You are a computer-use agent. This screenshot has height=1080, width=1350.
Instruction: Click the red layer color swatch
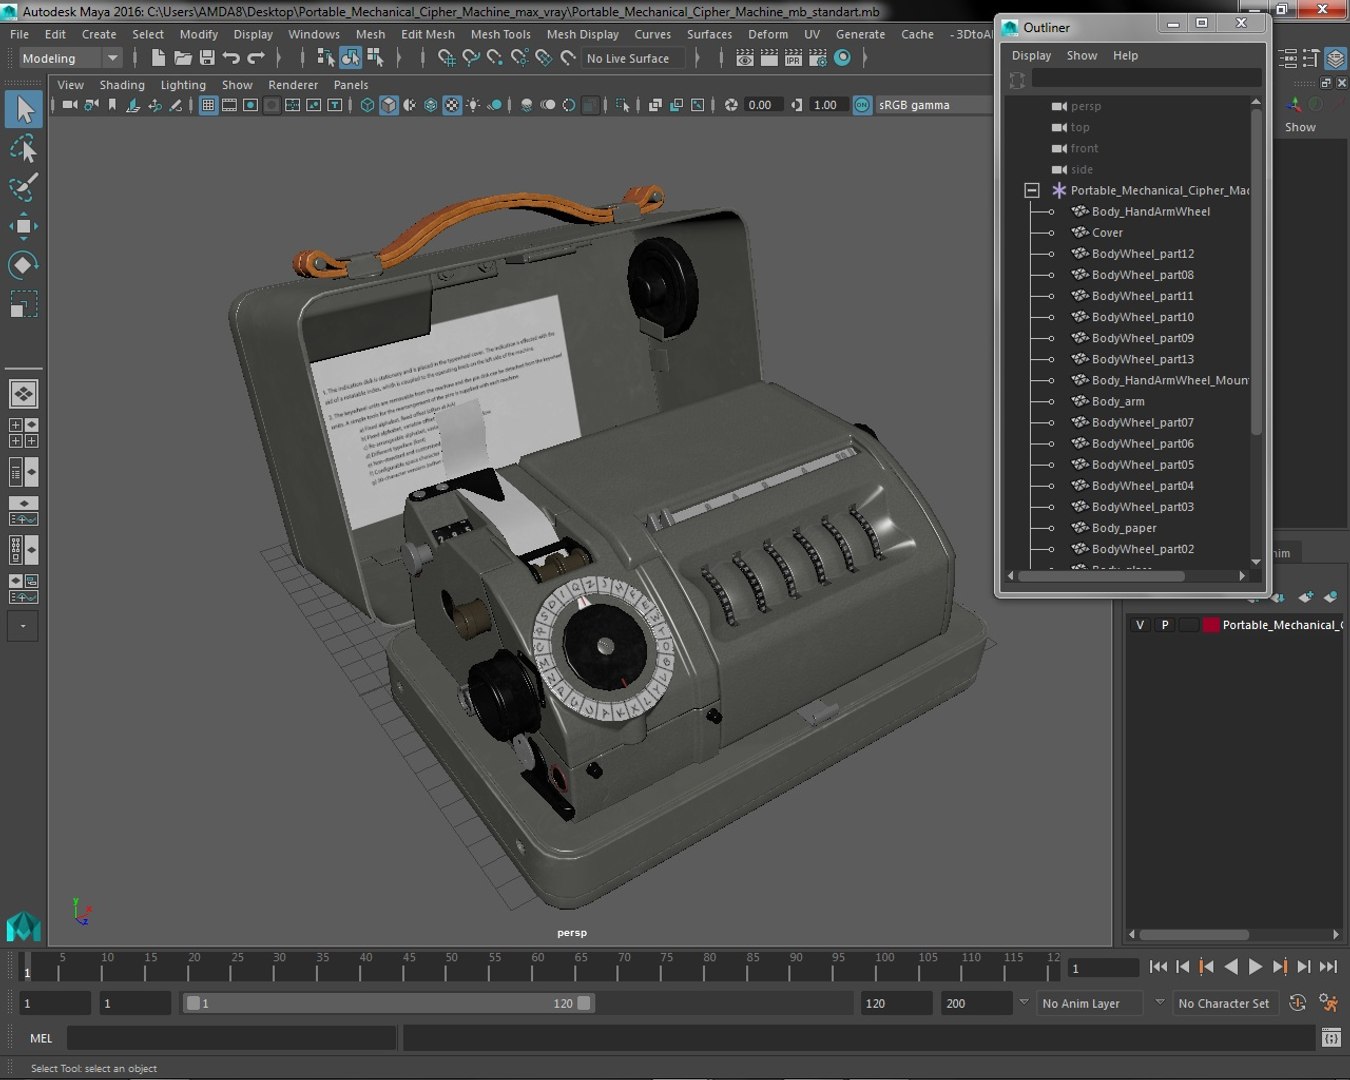click(x=1211, y=625)
